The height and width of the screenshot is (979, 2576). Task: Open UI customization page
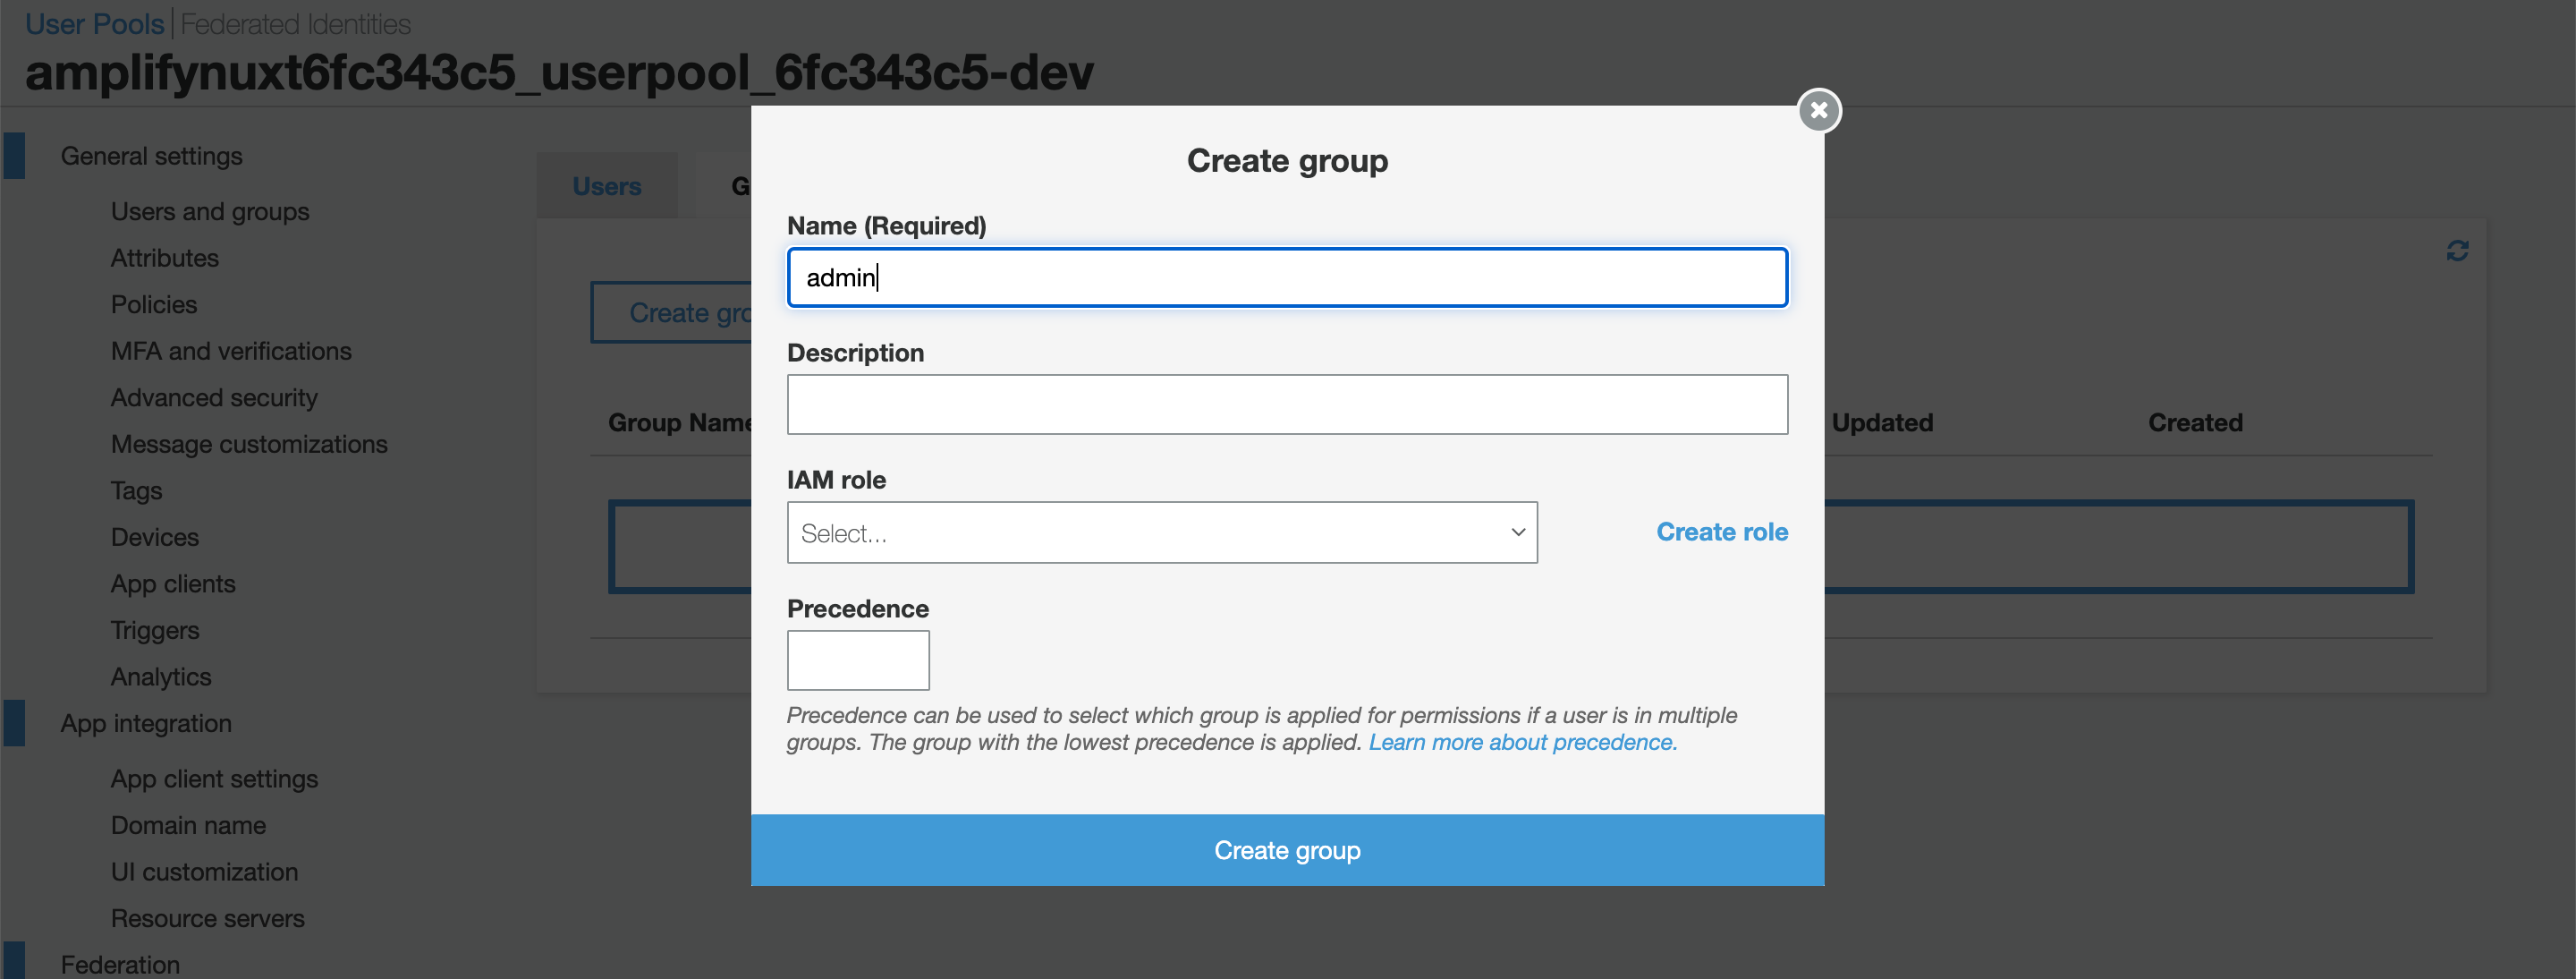(x=204, y=872)
